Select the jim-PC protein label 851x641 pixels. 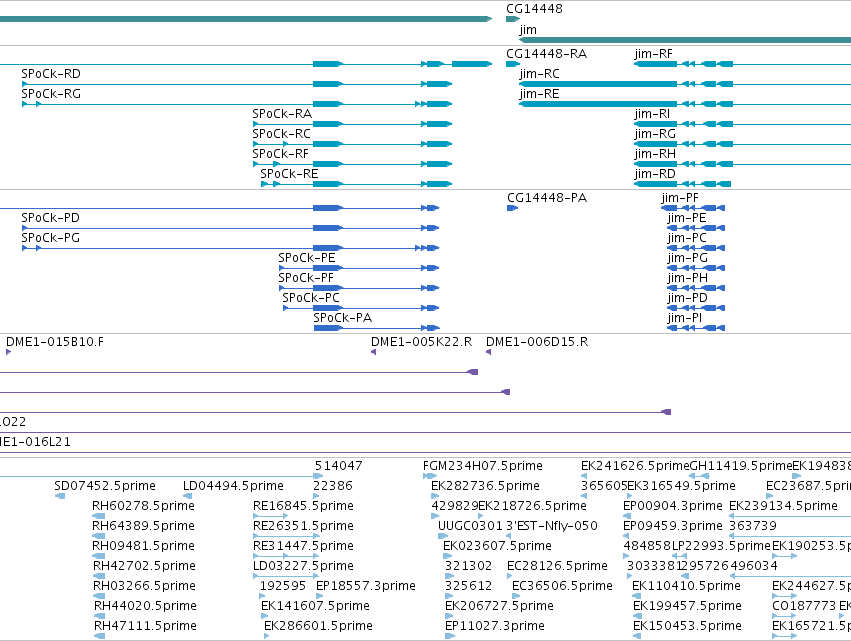(x=687, y=238)
